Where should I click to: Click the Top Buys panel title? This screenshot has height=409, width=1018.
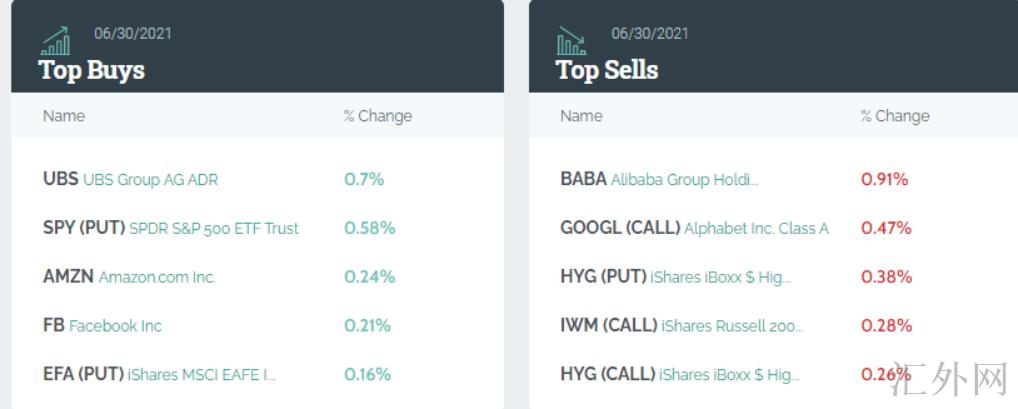(x=92, y=70)
